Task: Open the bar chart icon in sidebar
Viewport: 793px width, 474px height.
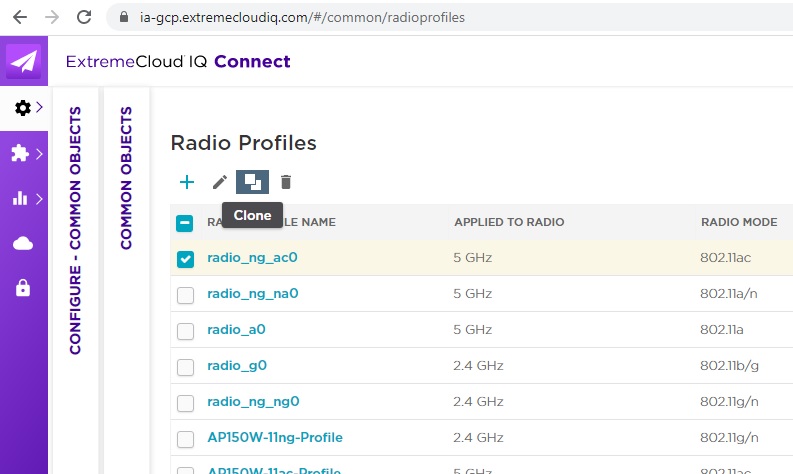Action: [20, 198]
